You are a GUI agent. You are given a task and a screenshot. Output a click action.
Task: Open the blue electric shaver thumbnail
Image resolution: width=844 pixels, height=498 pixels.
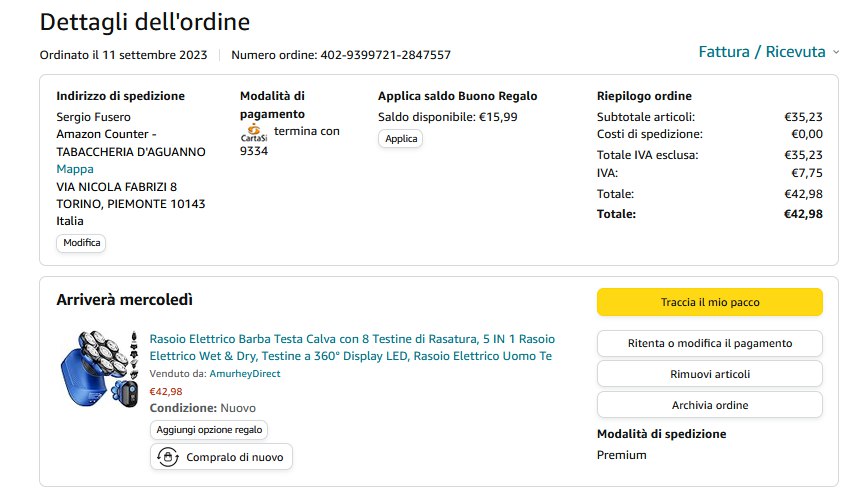[96, 367]
